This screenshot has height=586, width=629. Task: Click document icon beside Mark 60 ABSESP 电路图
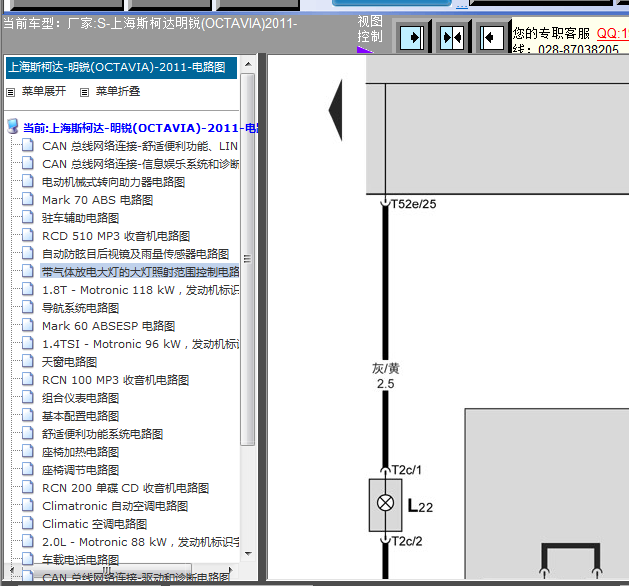point(28,325)
